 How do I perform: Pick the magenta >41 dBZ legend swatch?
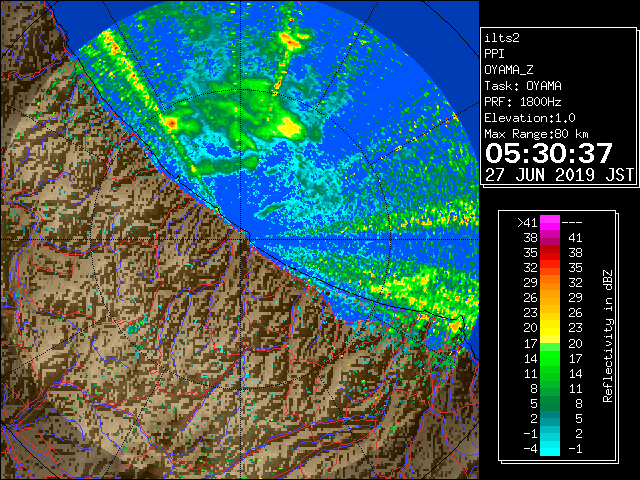(x=550, y=222)
